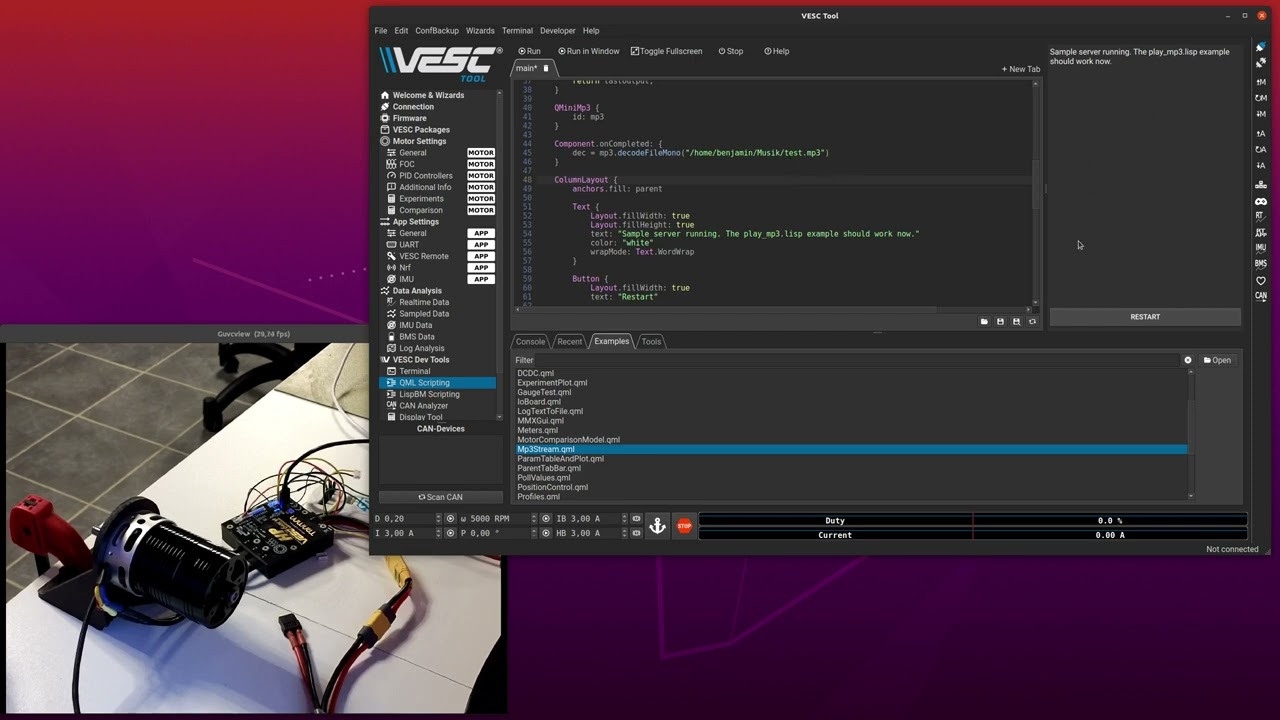Screen dimensions: 1280x720
Task: Run position P 0,00 play button
Action: [546, 533]
